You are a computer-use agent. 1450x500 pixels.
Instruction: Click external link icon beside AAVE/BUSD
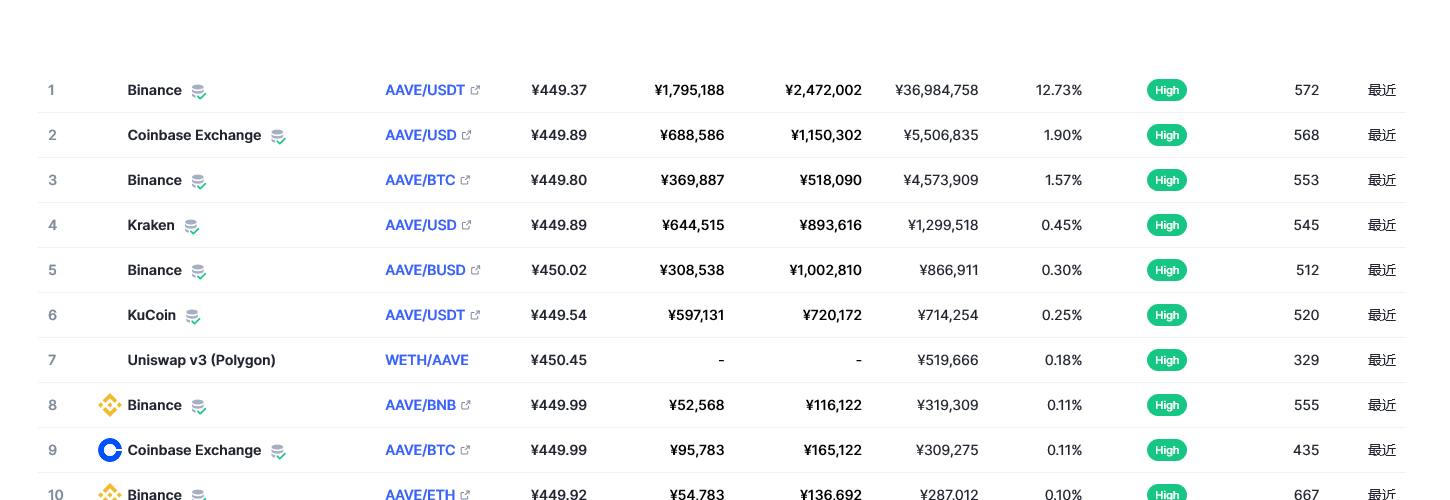[475, 270]
